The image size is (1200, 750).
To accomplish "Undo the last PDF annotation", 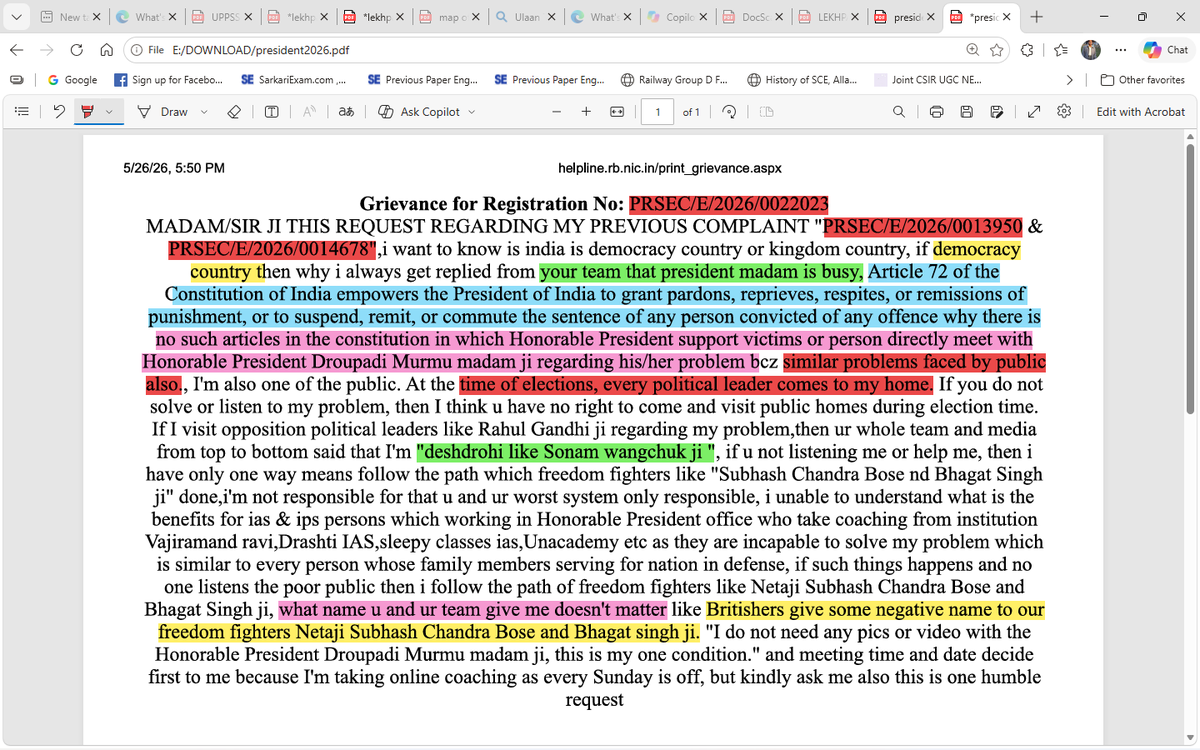I will (59, 112).
